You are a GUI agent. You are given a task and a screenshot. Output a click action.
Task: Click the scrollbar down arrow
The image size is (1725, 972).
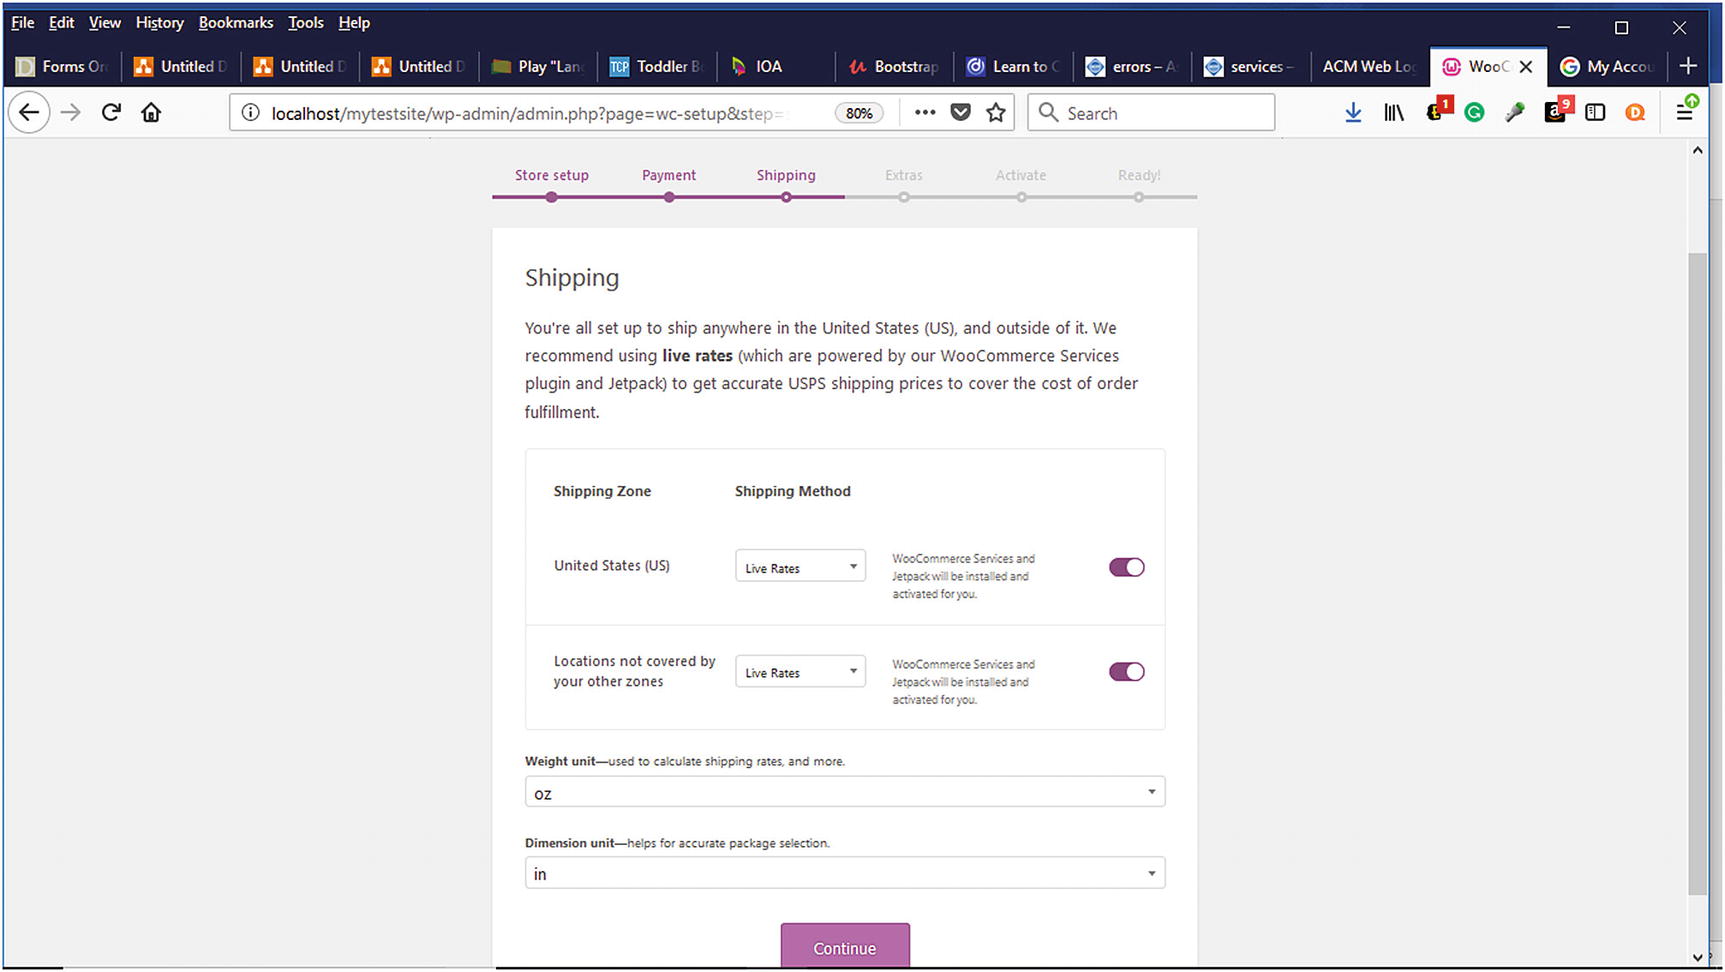pos(1698,957)
